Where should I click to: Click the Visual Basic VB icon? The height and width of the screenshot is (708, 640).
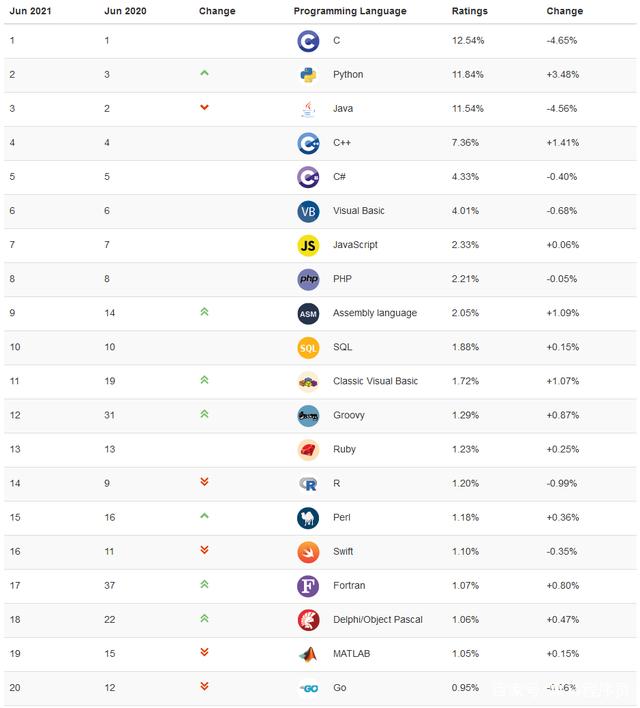(308, 211)
